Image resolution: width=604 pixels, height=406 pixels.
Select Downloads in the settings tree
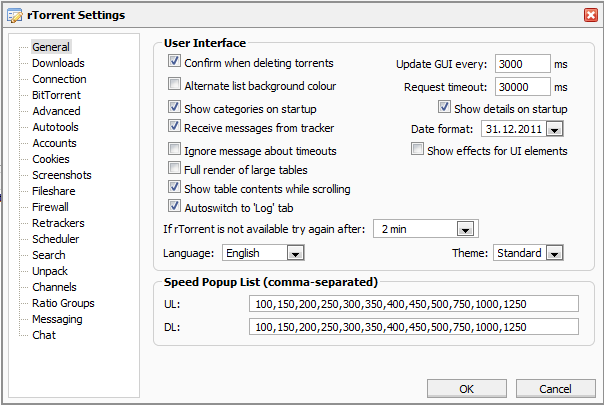tap(58, 63)
